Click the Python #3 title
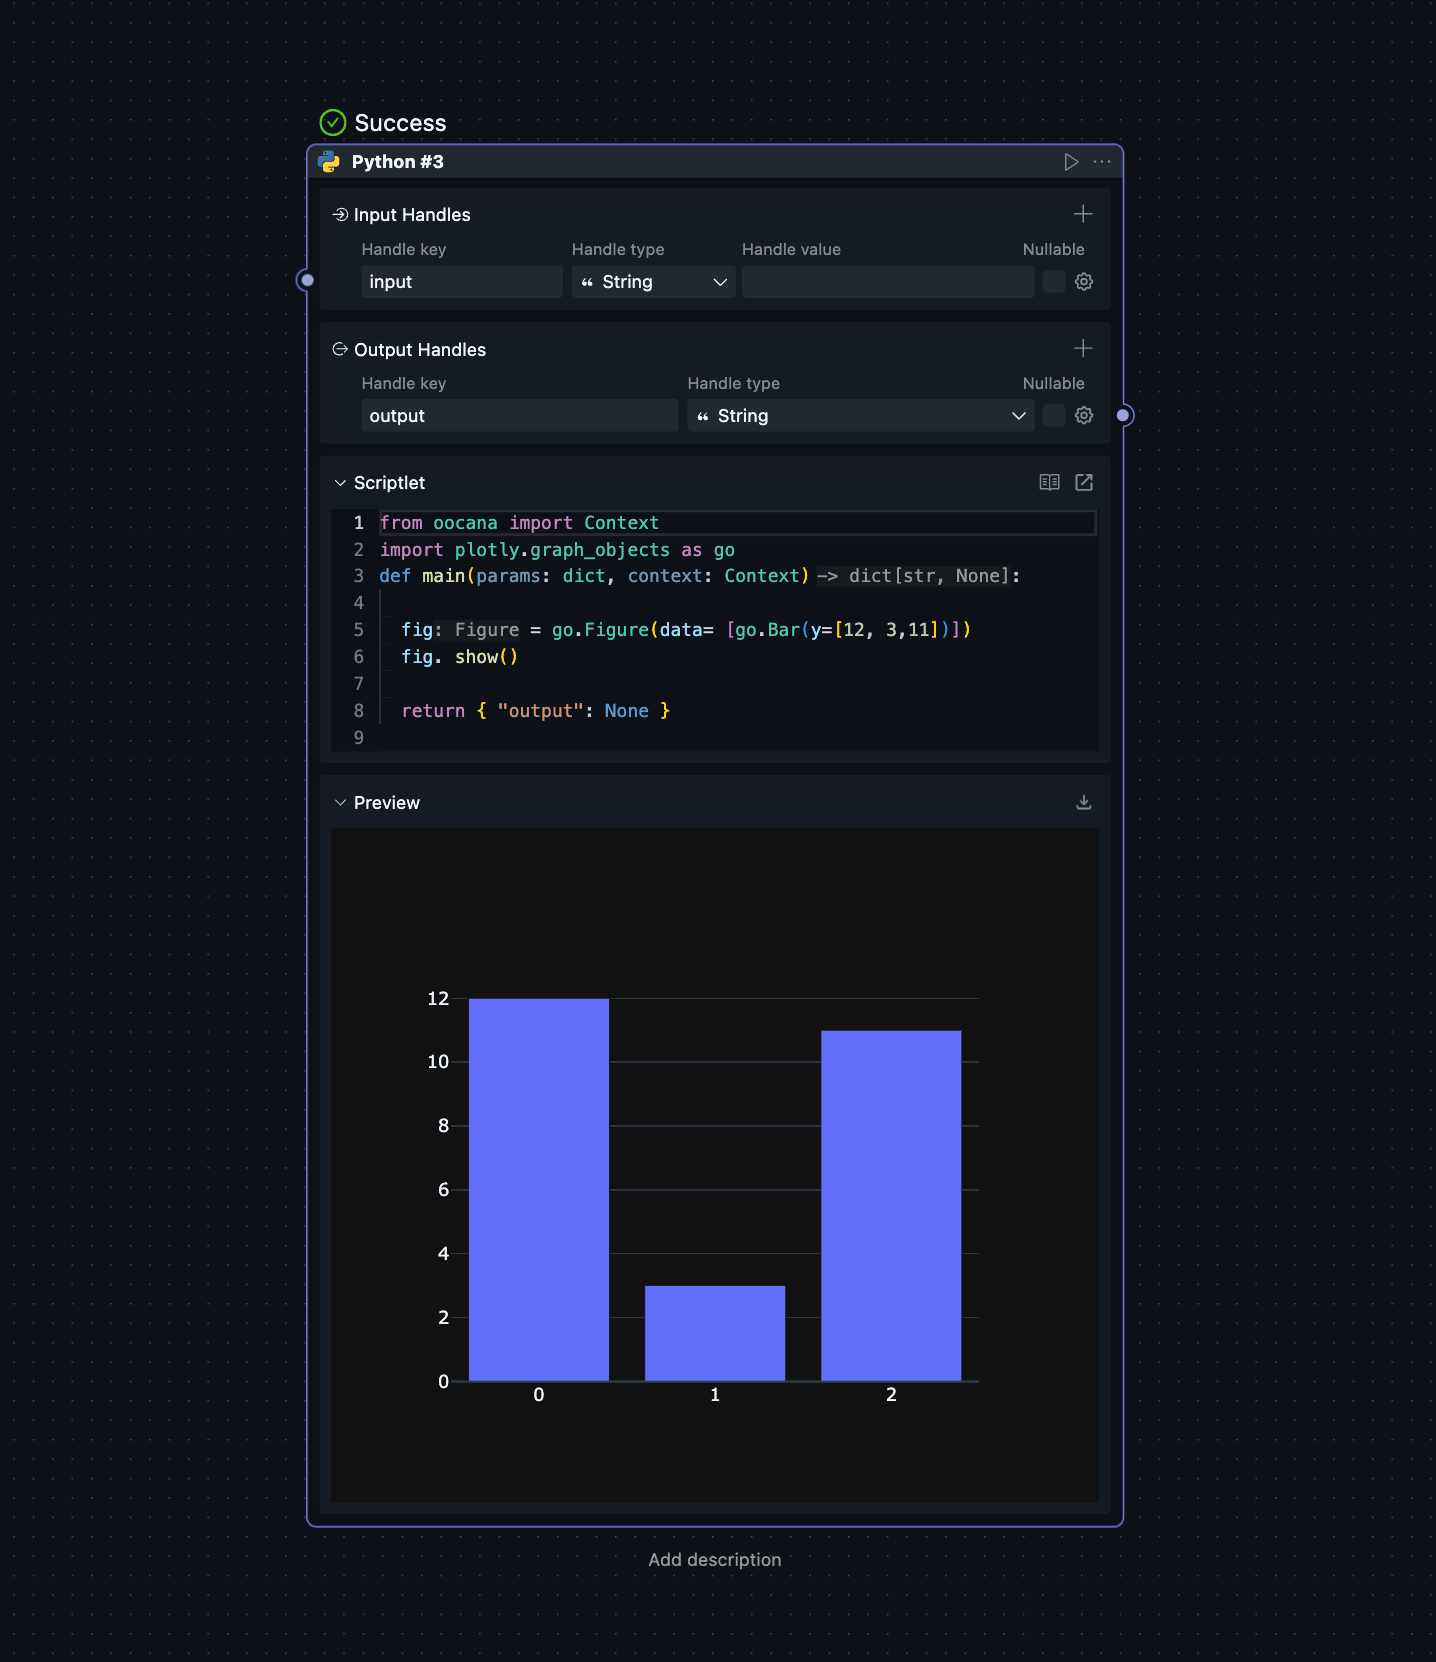1436x1662 pixels. tap(397, 162)
